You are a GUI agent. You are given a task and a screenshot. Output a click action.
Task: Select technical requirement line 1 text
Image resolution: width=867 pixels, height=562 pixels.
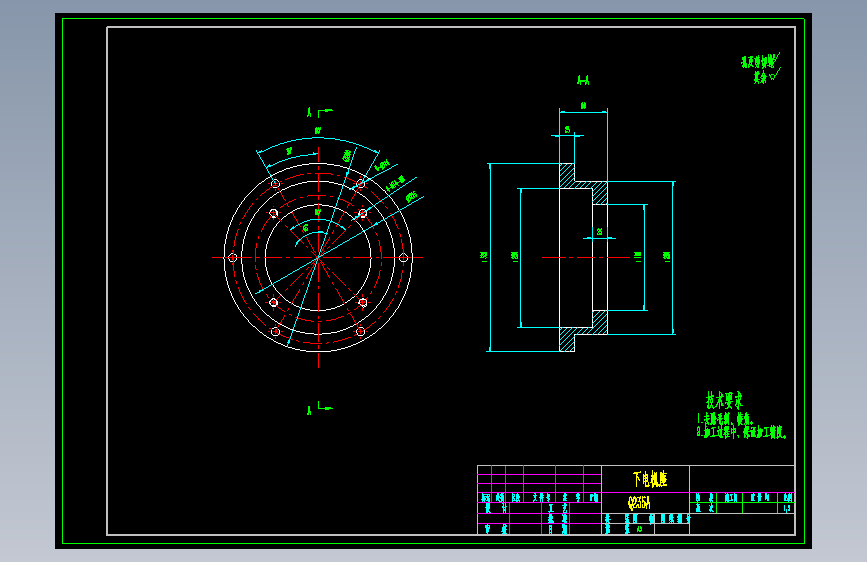pos(725,420)
